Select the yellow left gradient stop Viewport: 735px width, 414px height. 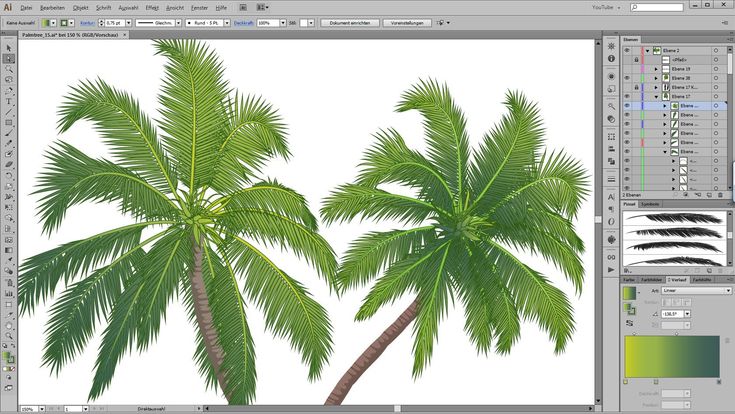coord(626,382)
